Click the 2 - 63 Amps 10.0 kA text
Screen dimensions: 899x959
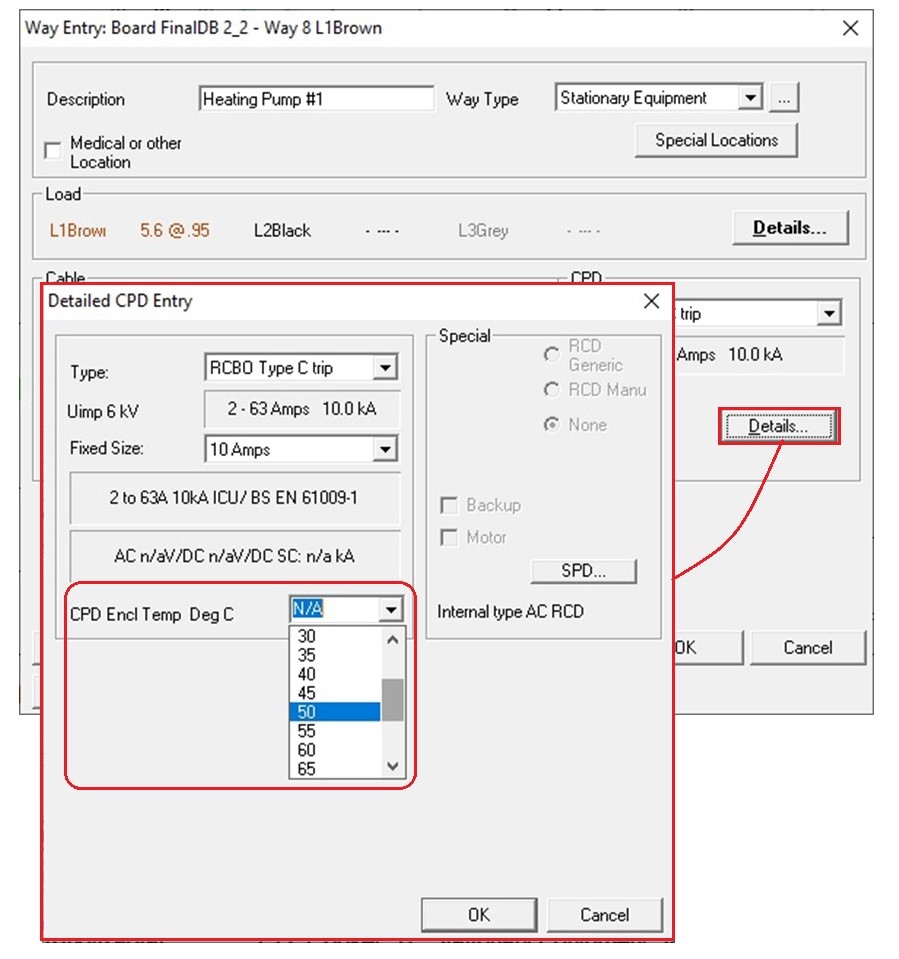pos(302,409)
